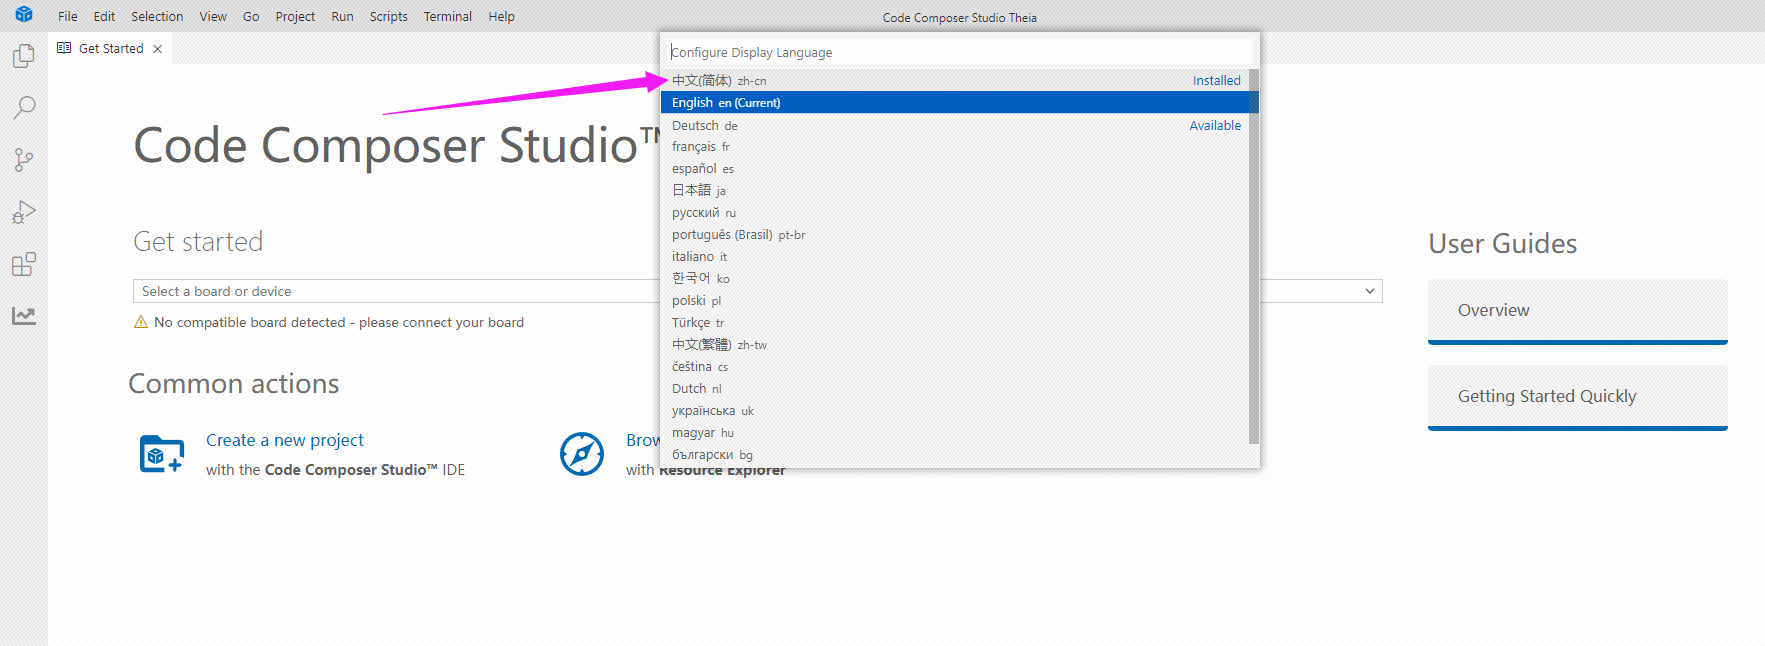The image size is (1765, 646).
Task: Click the language list scrollbar
Action: click(x=1254, y=256)
